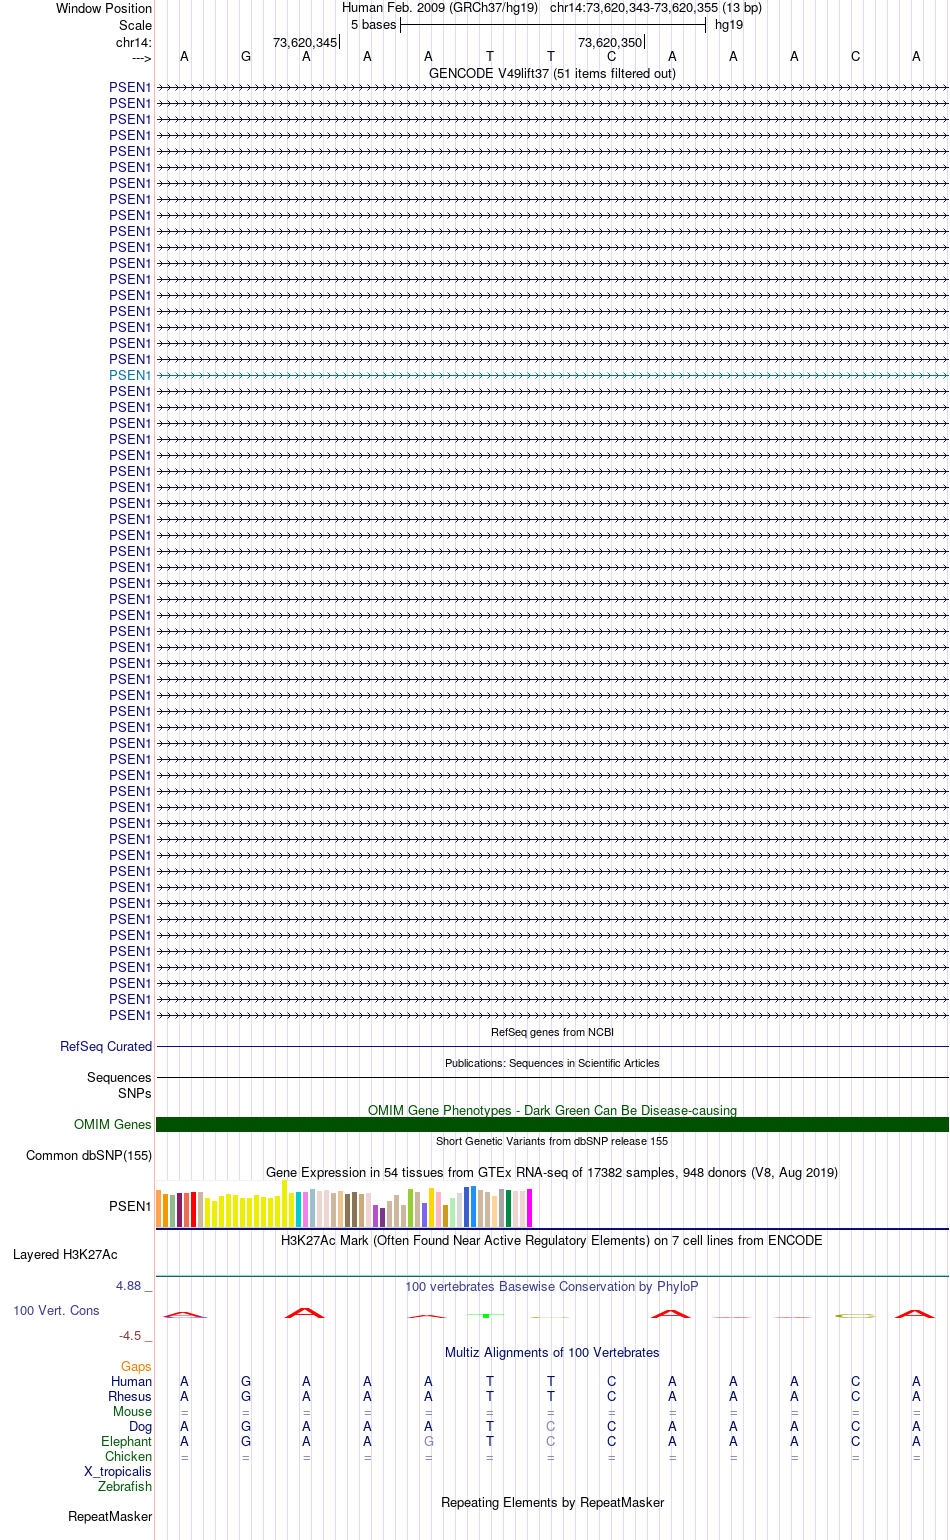Click the RepeatMasker track label
This screenshot has height=1540, width=950.
(x=110, y=1517)
